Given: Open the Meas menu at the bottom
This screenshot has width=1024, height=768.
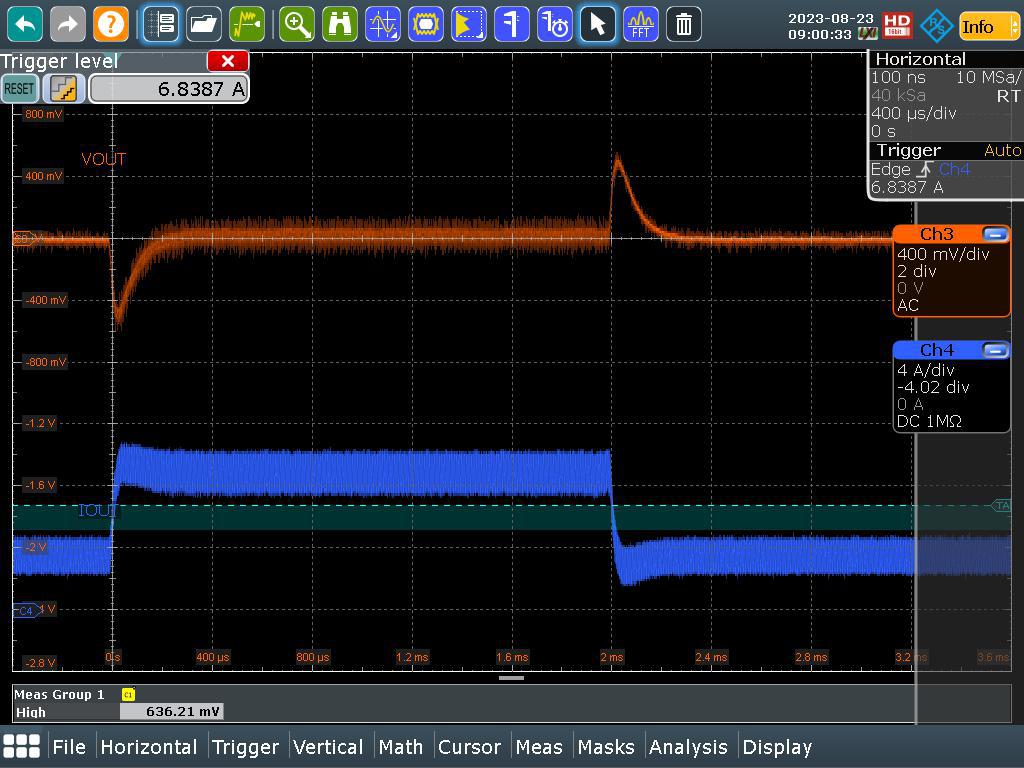Looking at the screenshot, I should pos(540,747).
